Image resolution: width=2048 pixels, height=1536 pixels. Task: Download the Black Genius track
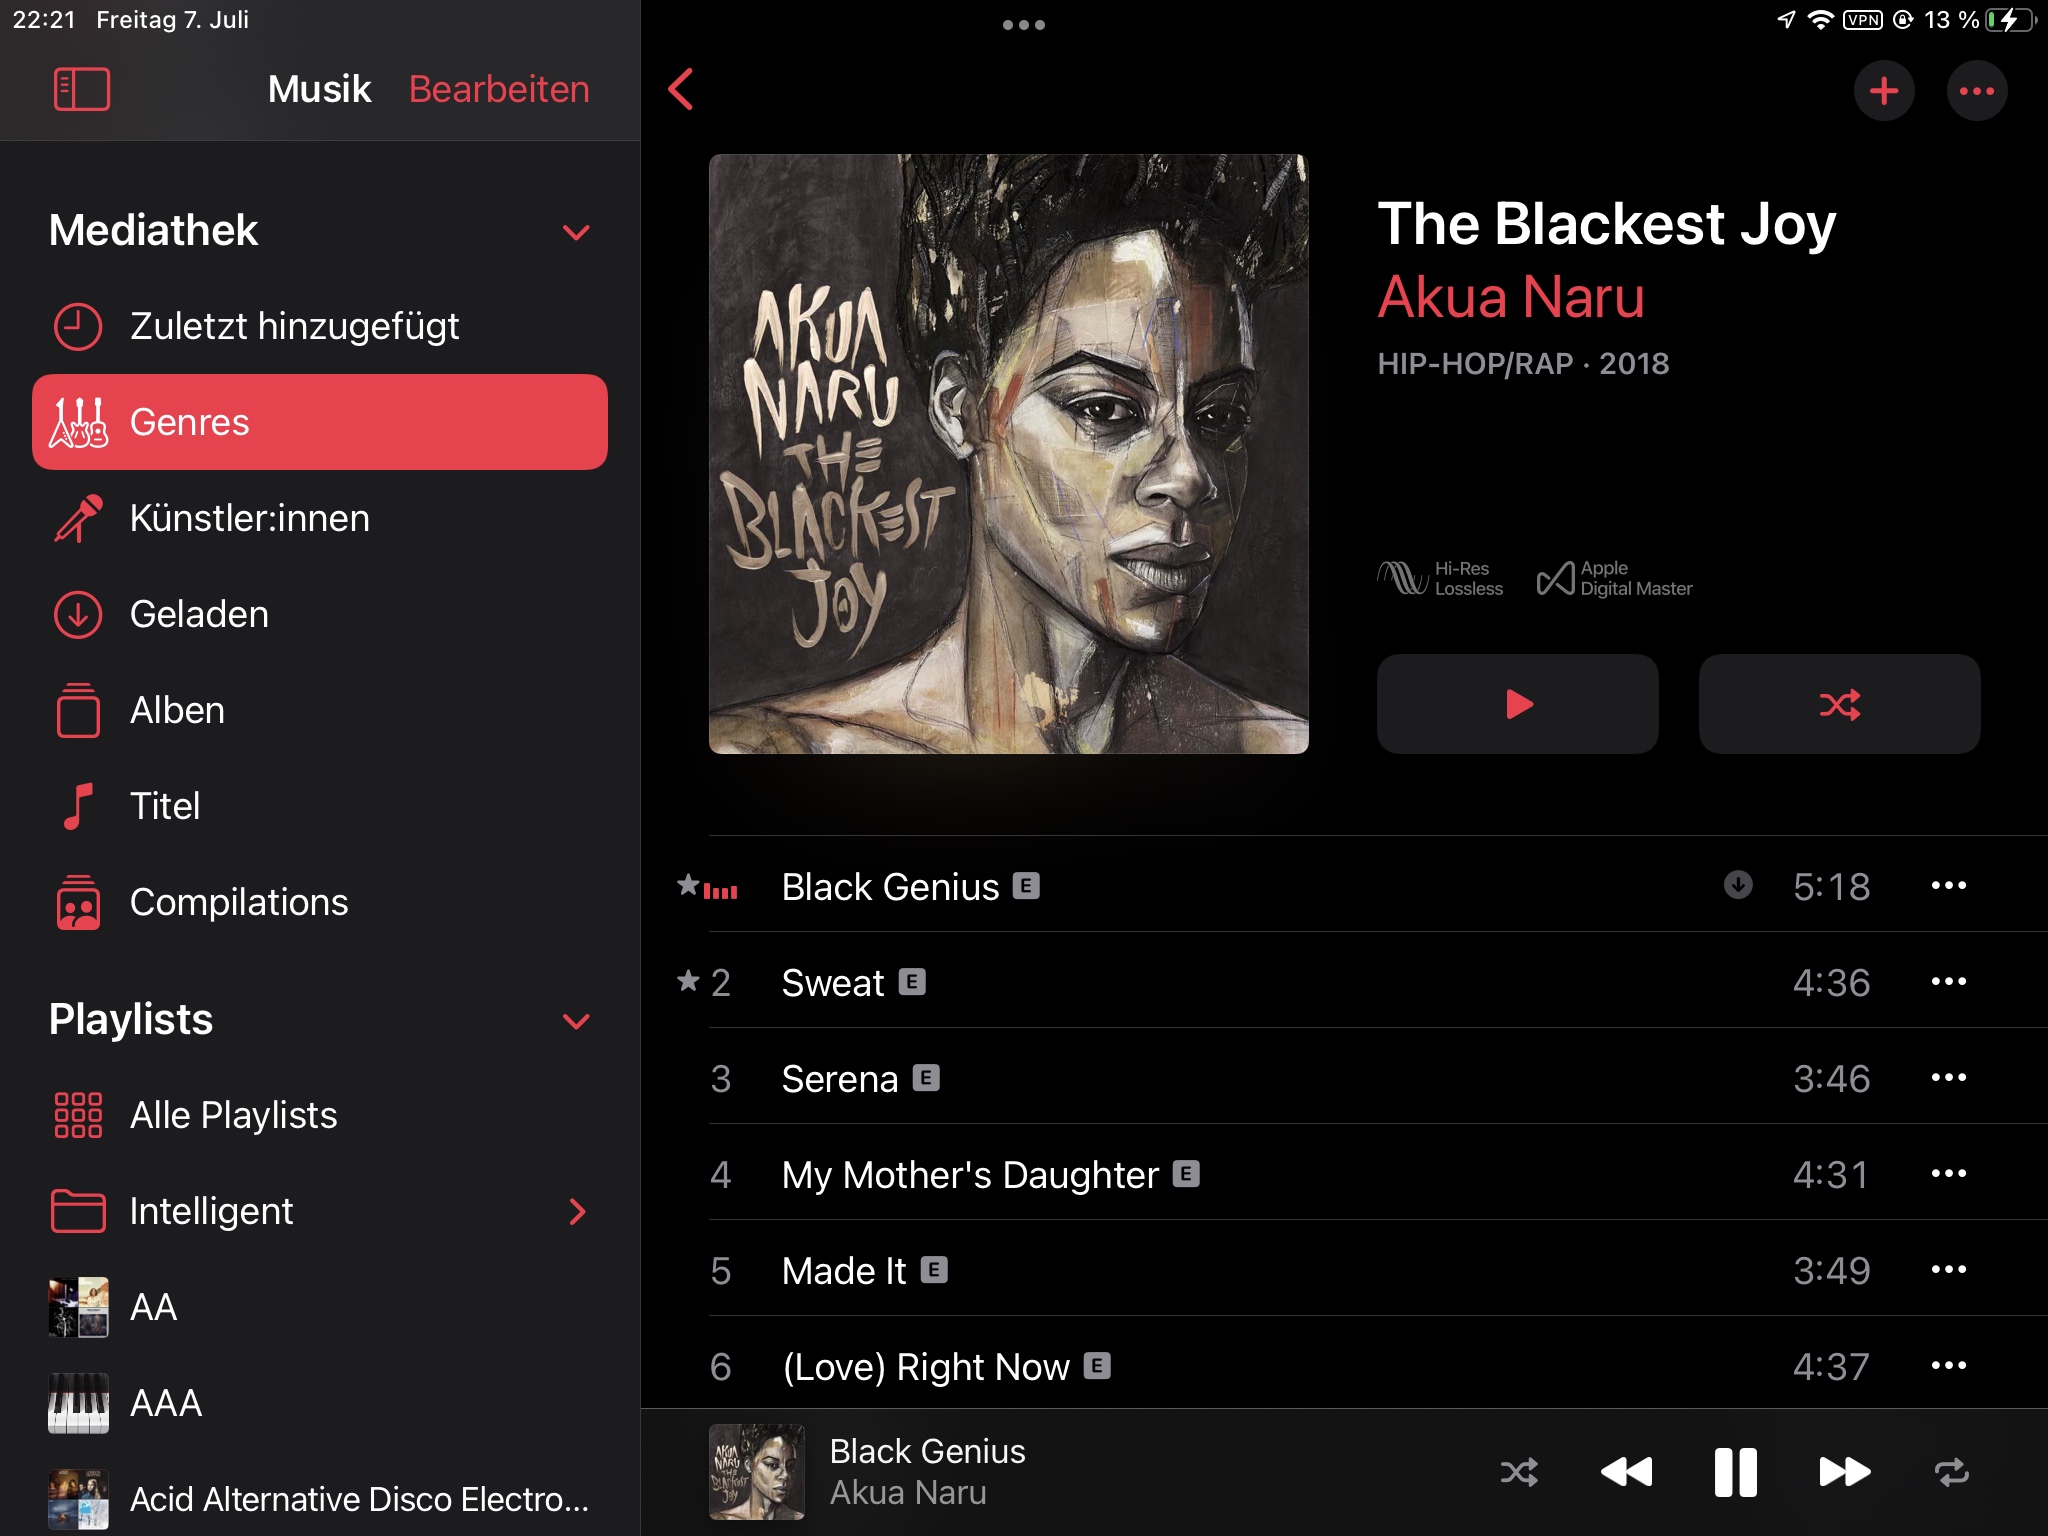pyautogui.click(x=1738, y=885)
